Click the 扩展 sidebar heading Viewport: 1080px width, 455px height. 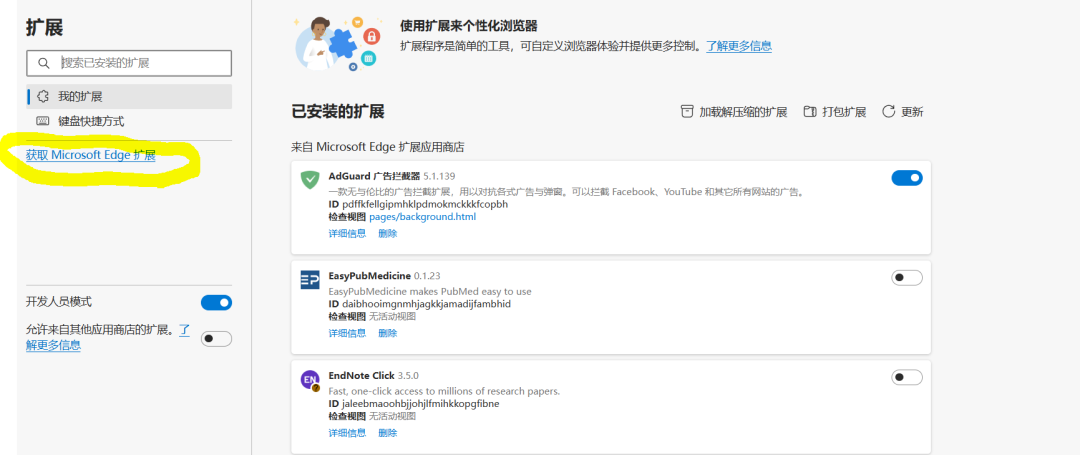45,27
